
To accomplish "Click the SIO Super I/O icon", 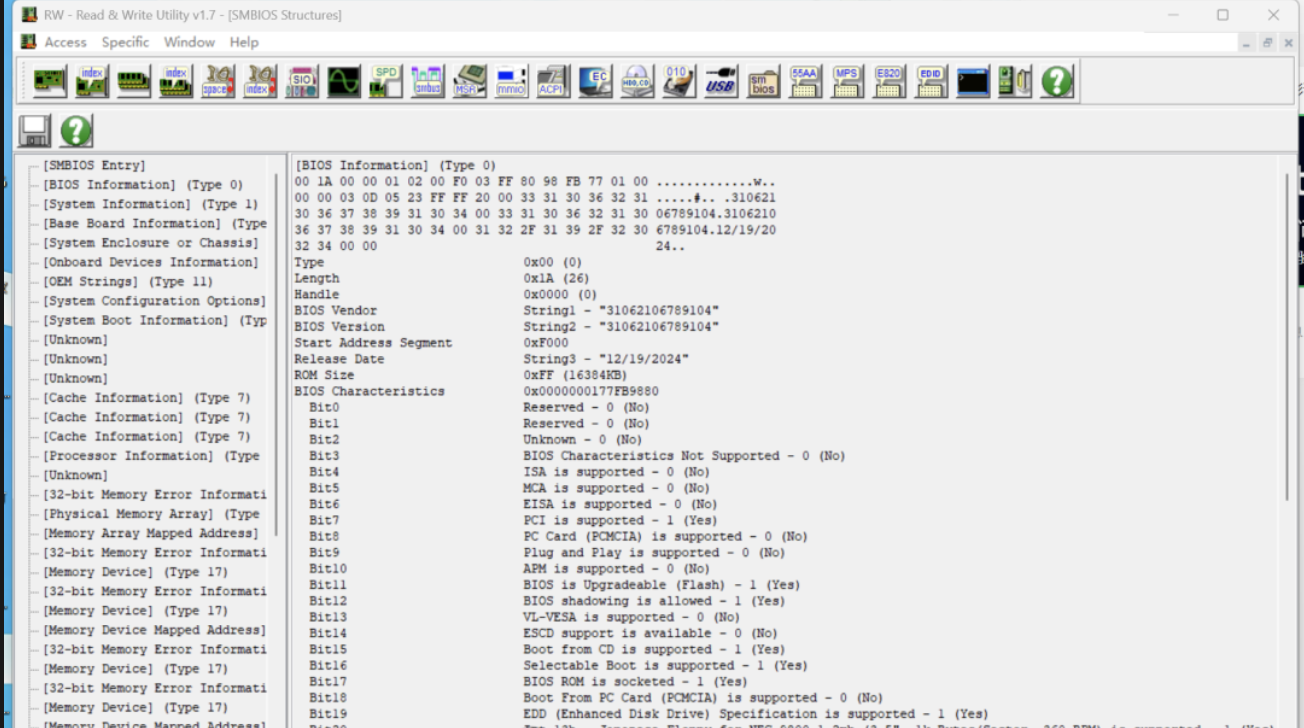I will (302, 81).
